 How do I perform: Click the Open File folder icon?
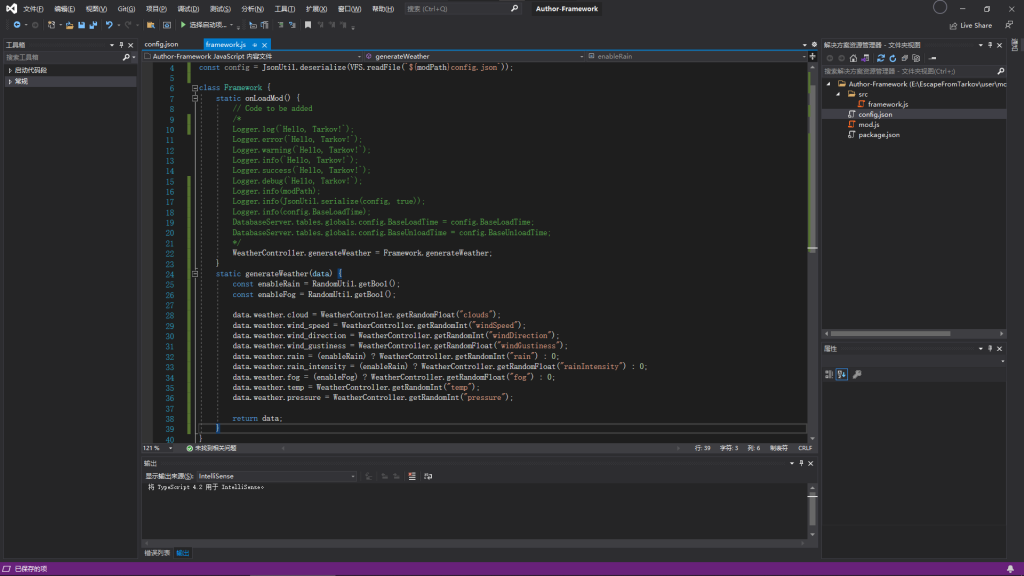[69, 25]
